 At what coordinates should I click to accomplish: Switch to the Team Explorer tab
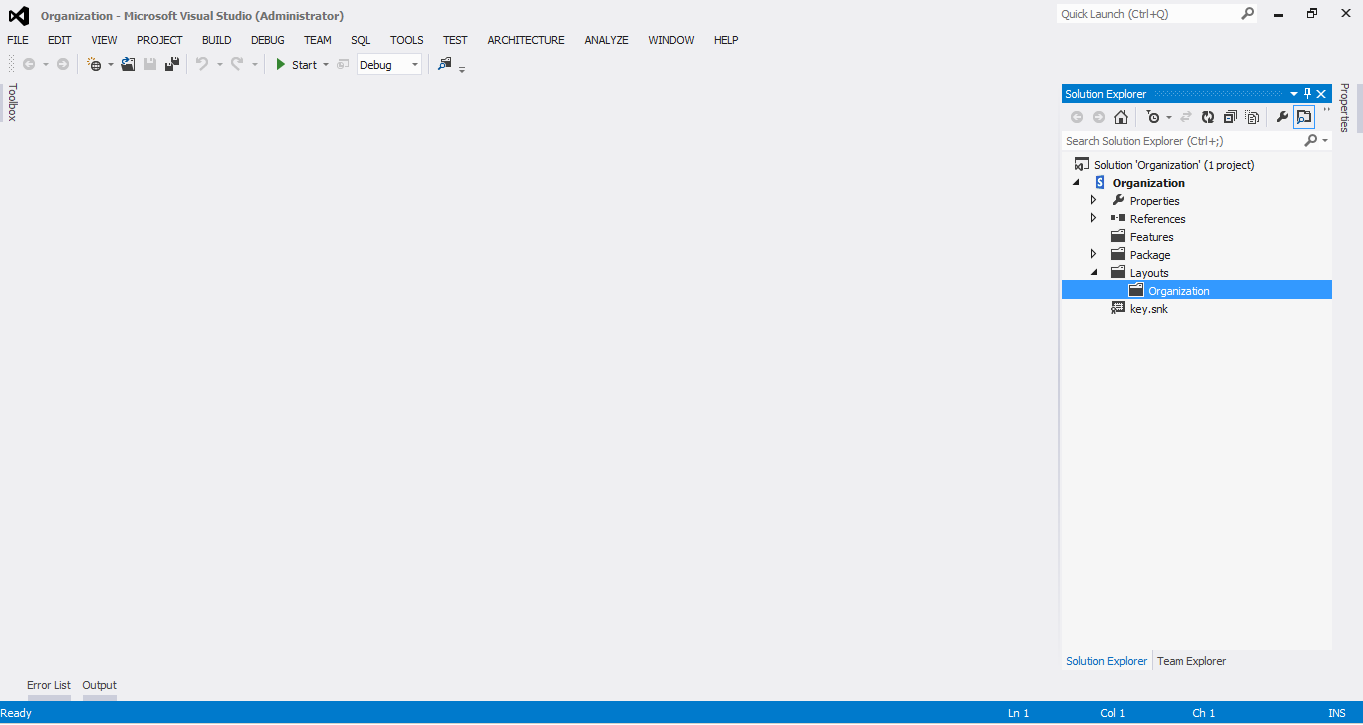[x=1191, y=661]
